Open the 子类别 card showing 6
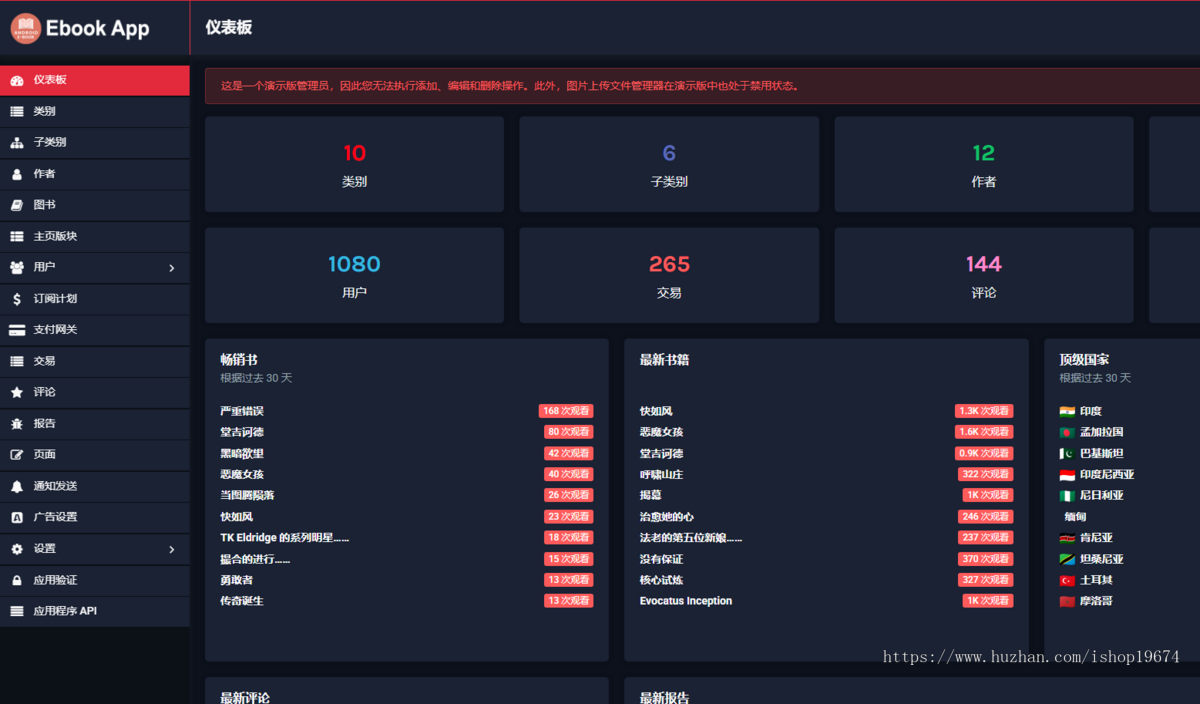The width and height of the screenshot is (1200, 704). click(x=669, y=164)
